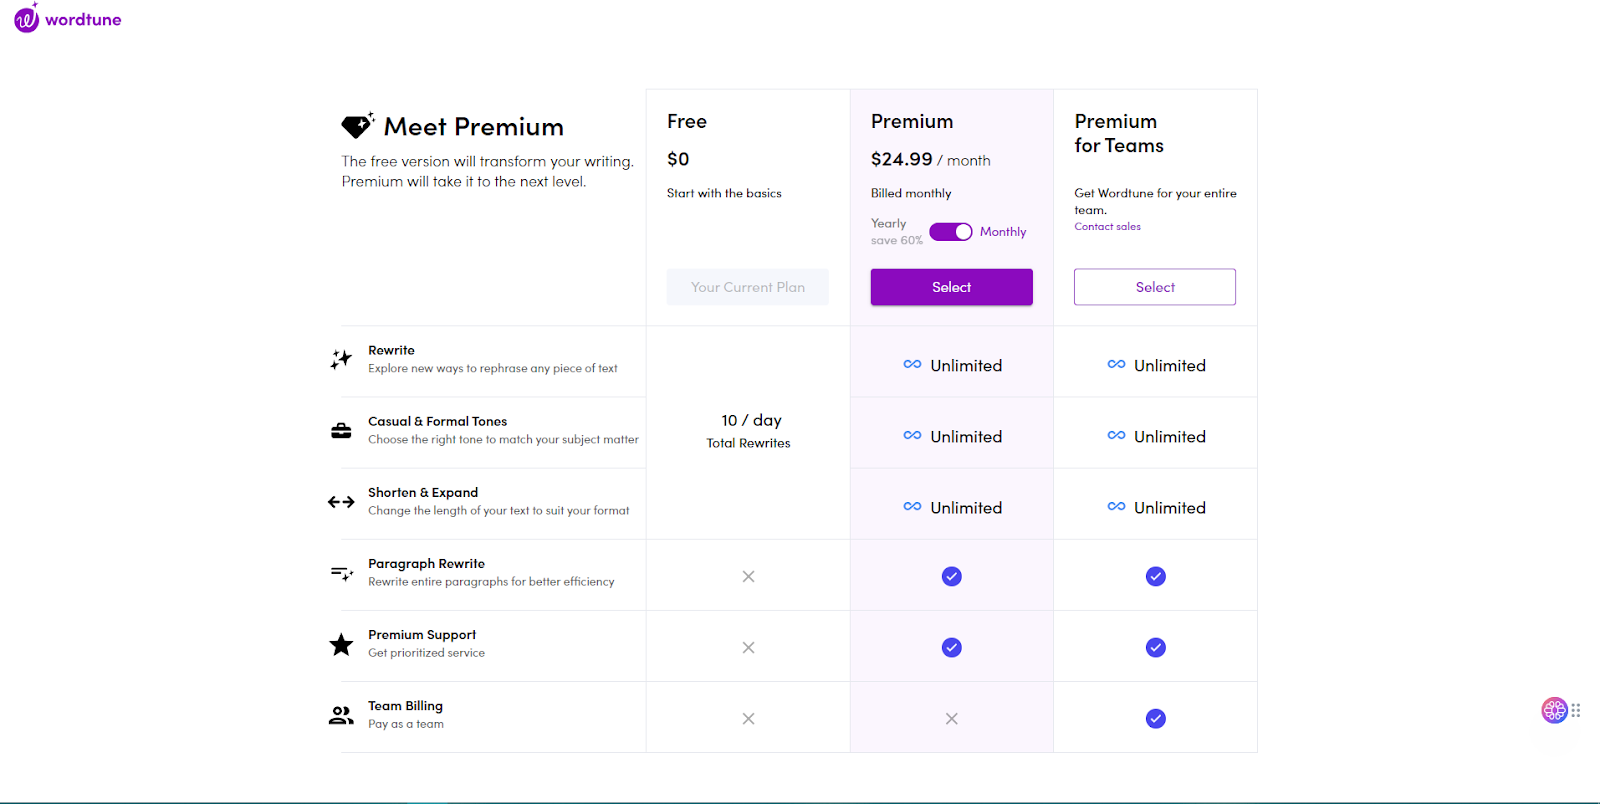Click Teams infinity icon in Rewrite row
The width and height of the screenshot is (1600, 804).
1116,364
